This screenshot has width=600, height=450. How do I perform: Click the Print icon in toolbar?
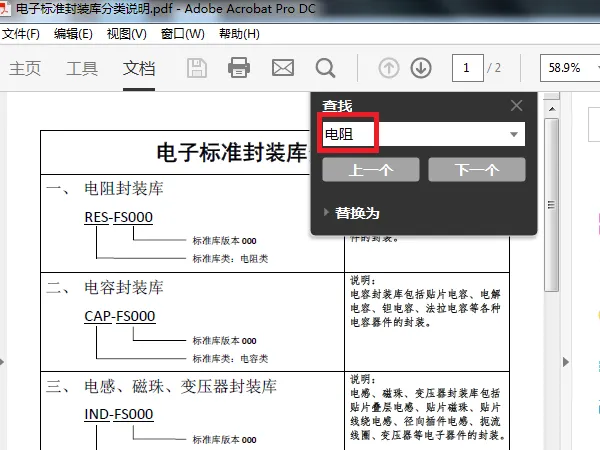(239, 68)
